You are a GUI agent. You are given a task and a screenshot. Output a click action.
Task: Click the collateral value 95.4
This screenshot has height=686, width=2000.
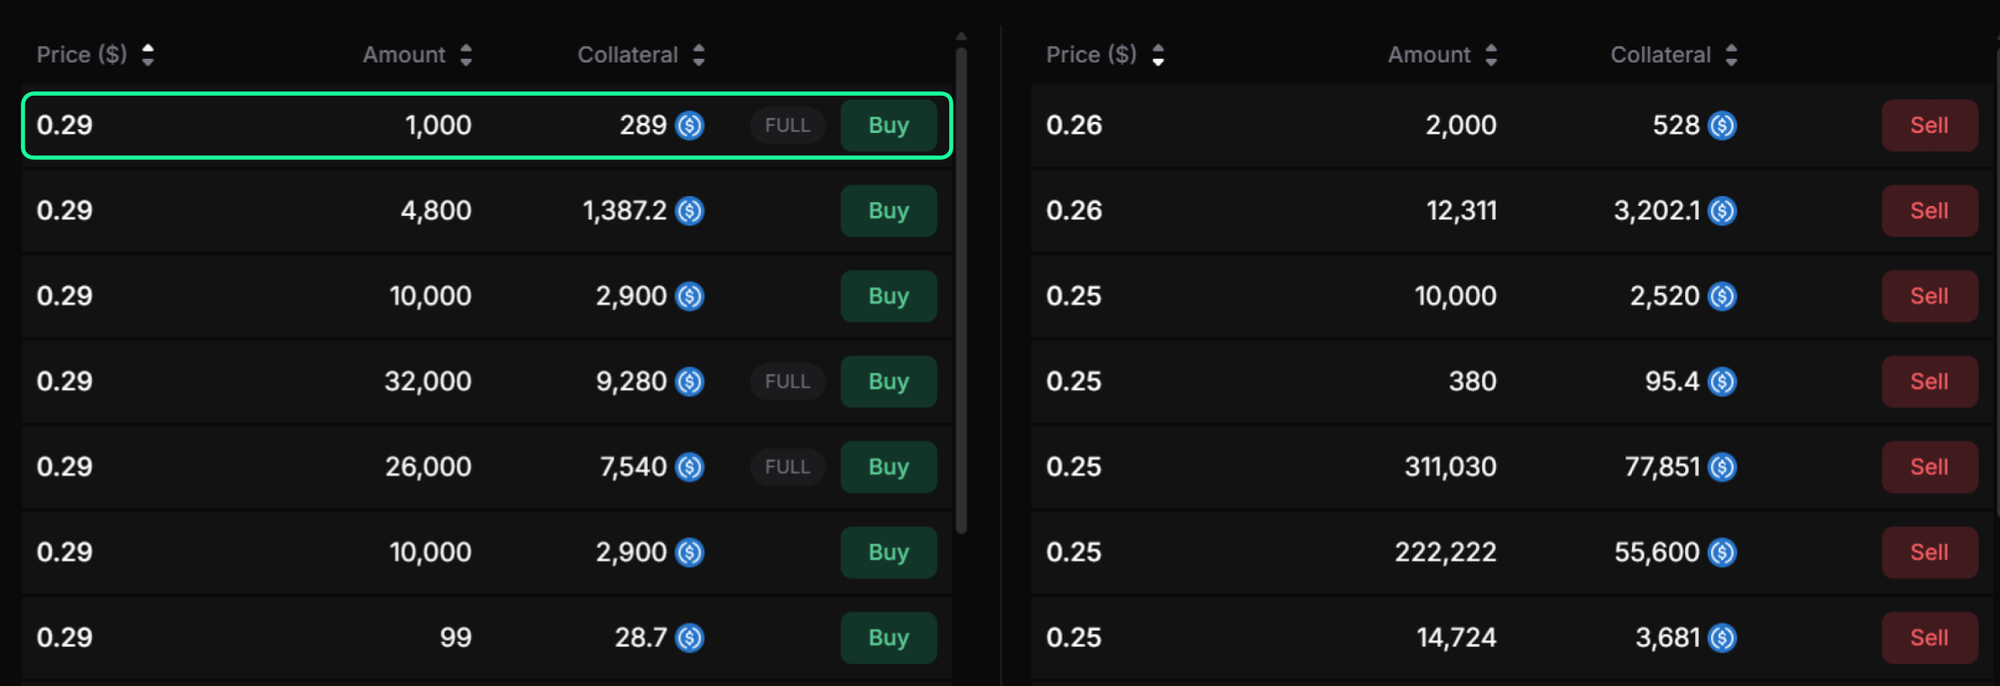(x=1672, y=382)
